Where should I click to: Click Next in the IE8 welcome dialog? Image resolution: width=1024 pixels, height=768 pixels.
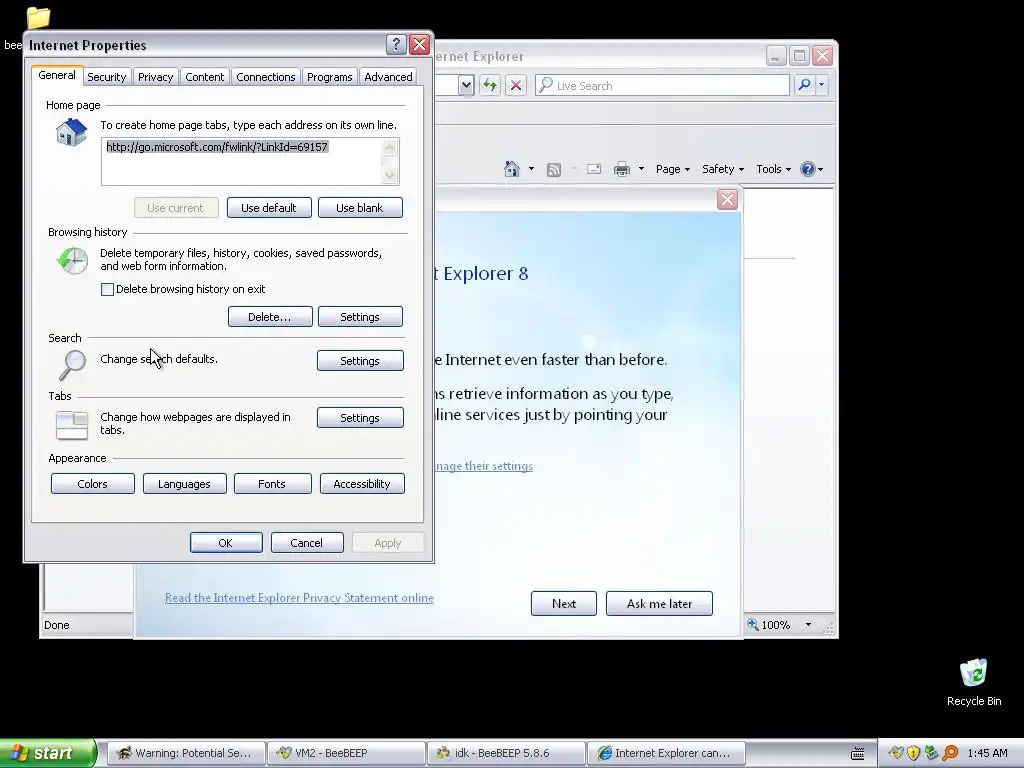(x=564, y=603)
